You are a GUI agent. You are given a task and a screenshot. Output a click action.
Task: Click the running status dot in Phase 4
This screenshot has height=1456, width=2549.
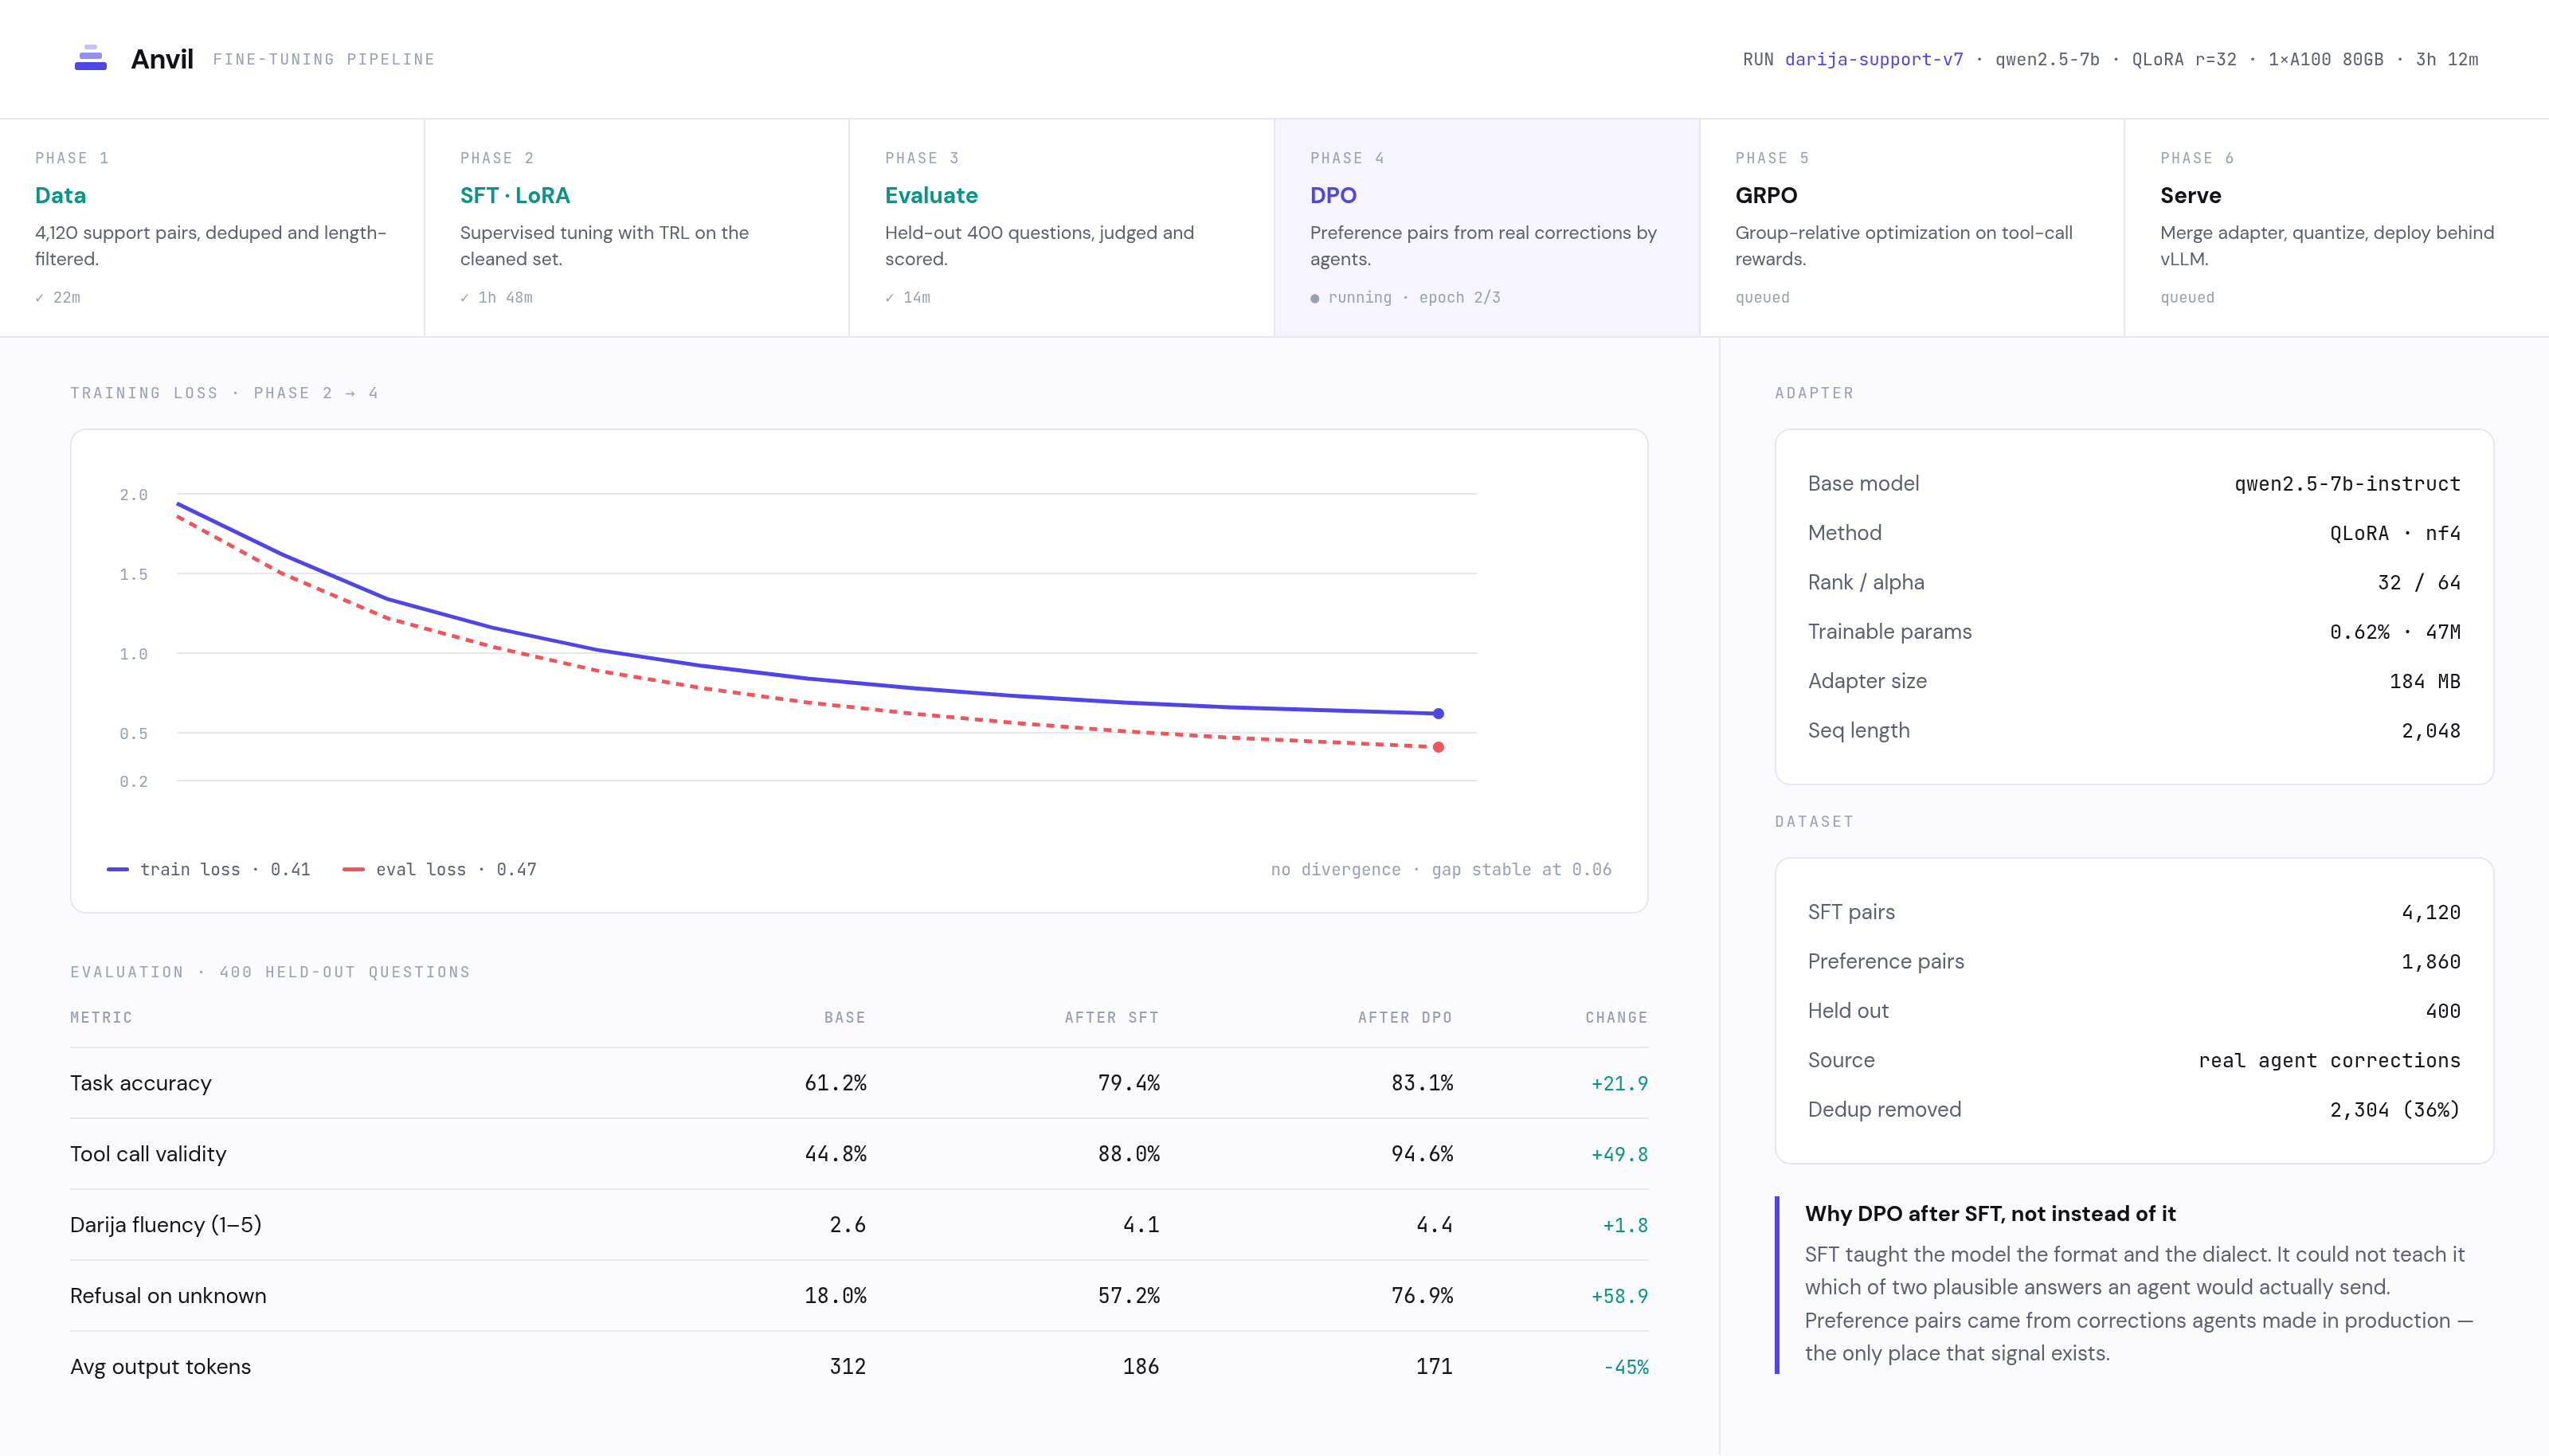(x=1315, y=298)
